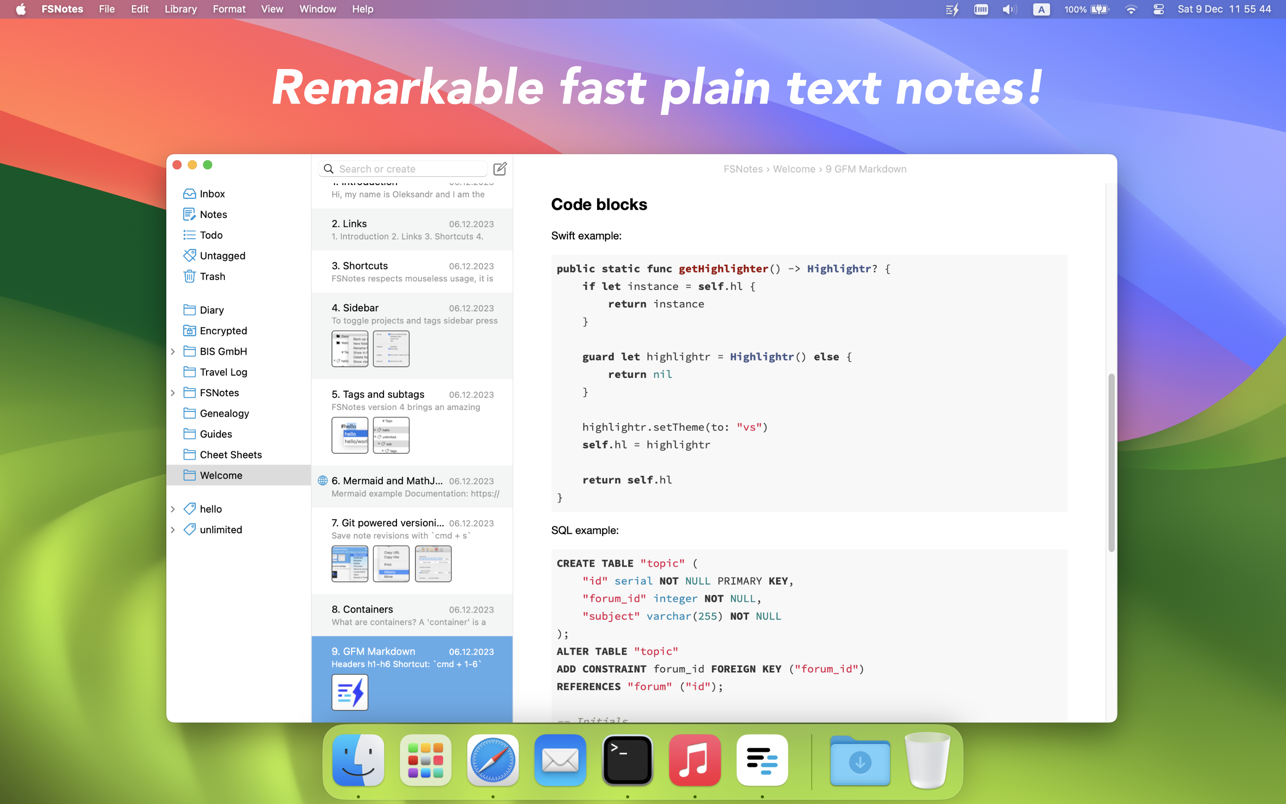The width and height of the screenshot is (1286, 804).
Task: Open Finder from the dock
Action: [358, 761]
